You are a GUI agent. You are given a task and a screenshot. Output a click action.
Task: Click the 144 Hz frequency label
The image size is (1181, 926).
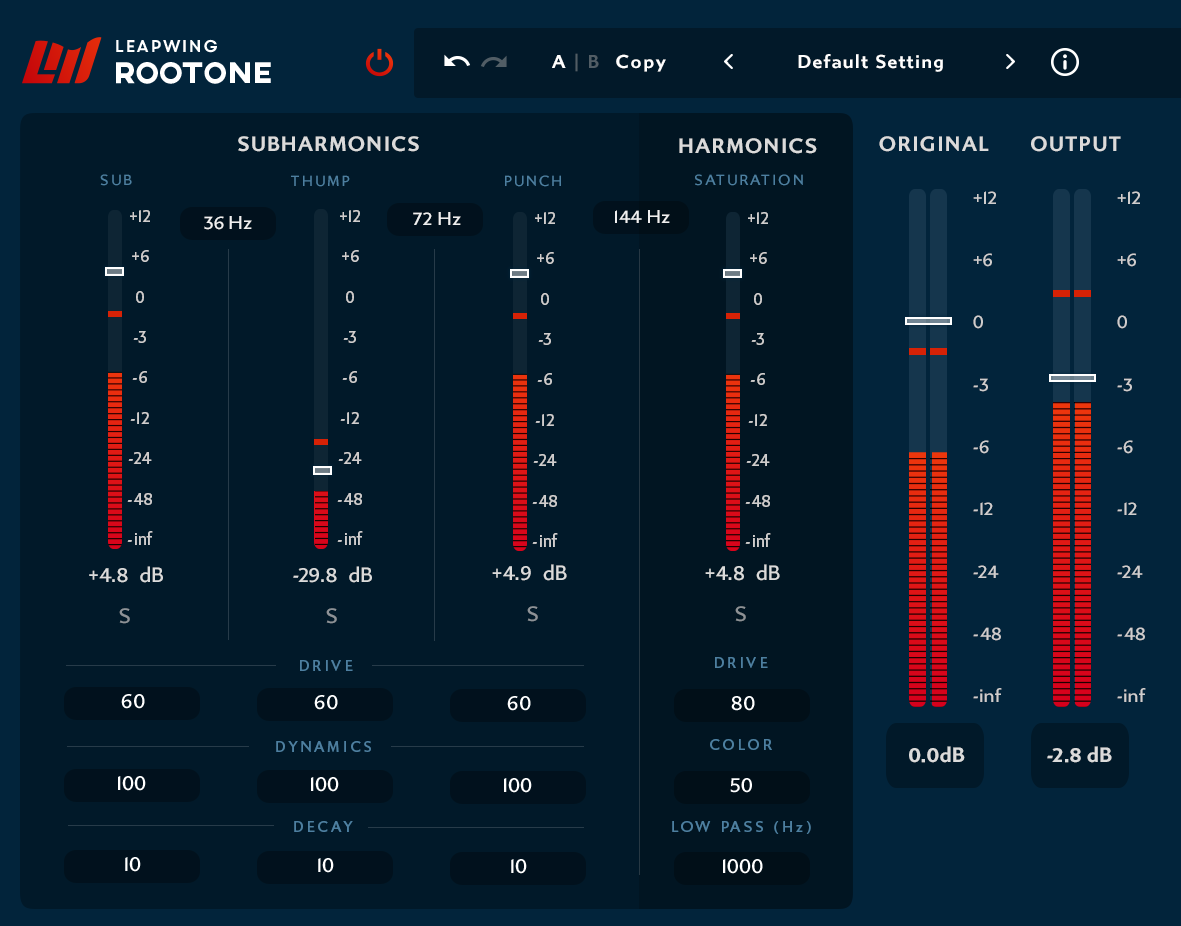640,217
